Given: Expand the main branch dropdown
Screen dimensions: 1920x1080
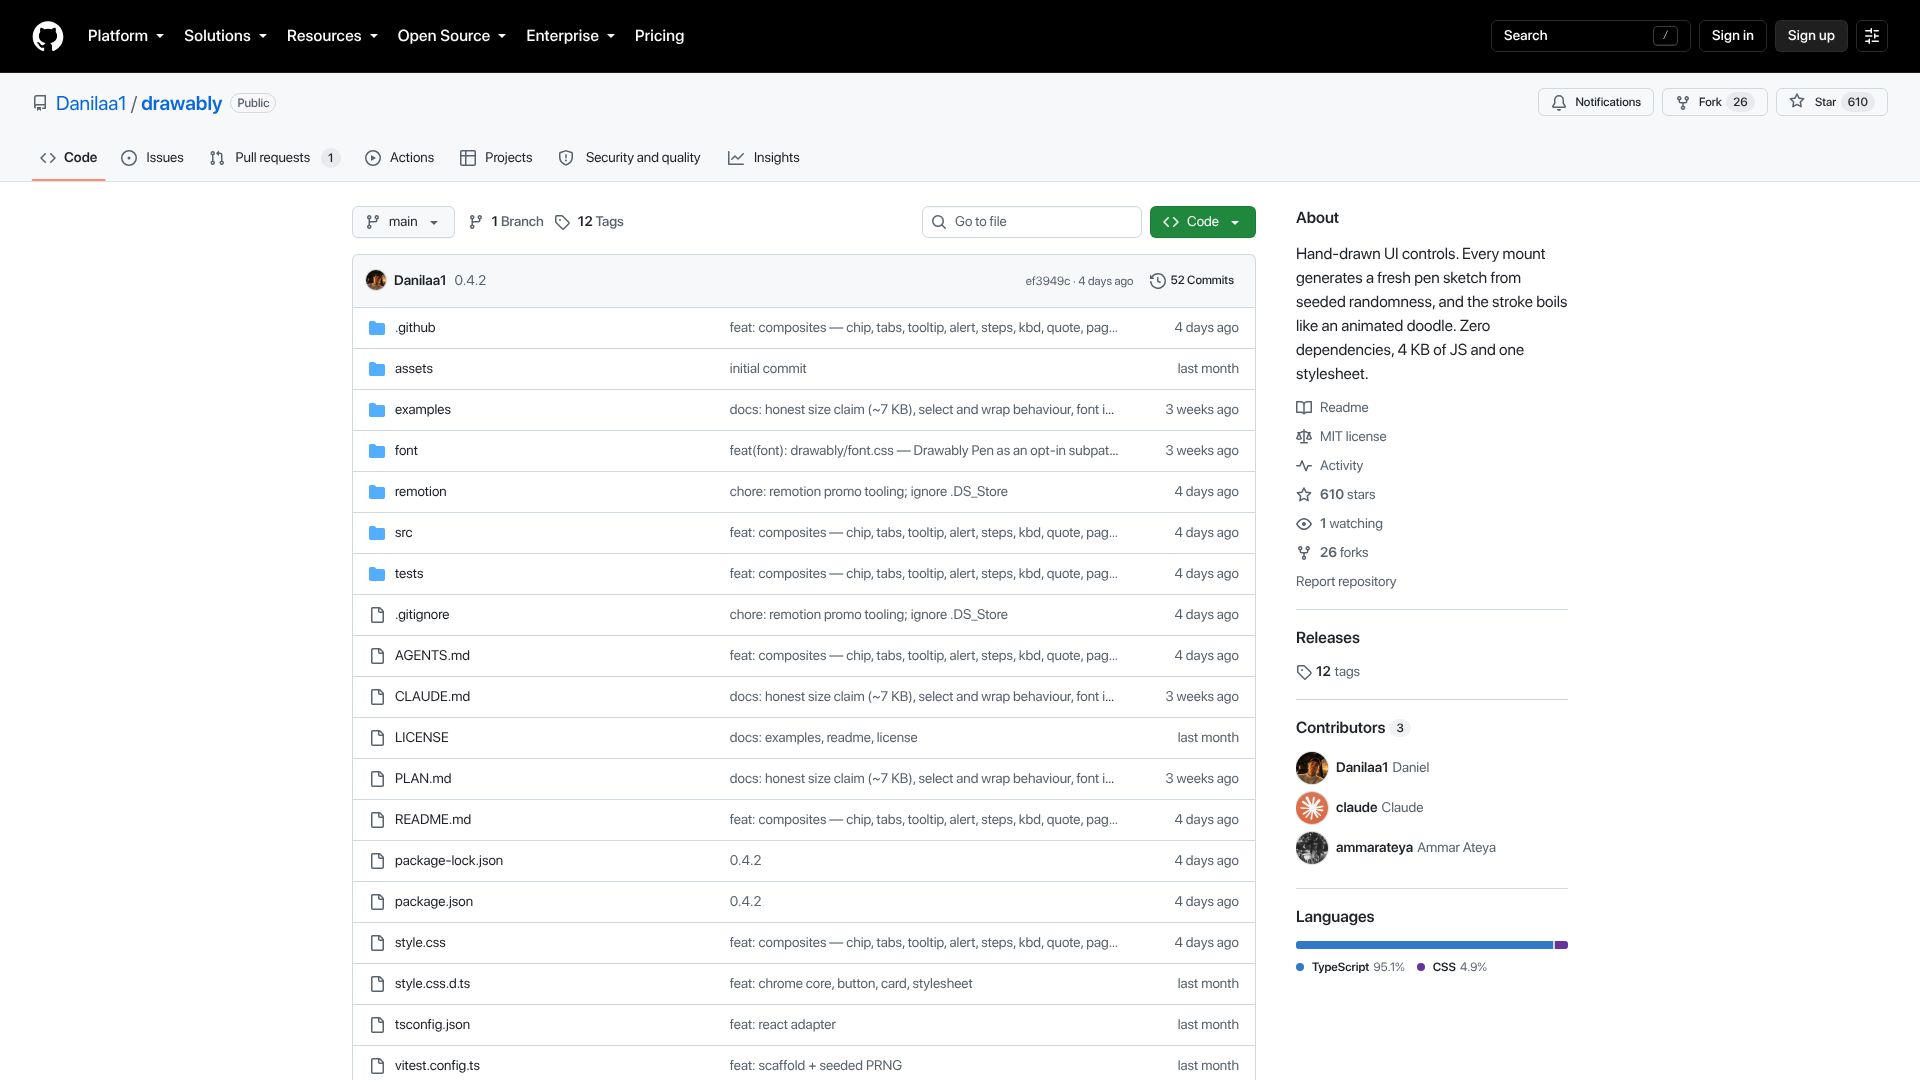Looking at the screenshot, I should tap(403, 222).
